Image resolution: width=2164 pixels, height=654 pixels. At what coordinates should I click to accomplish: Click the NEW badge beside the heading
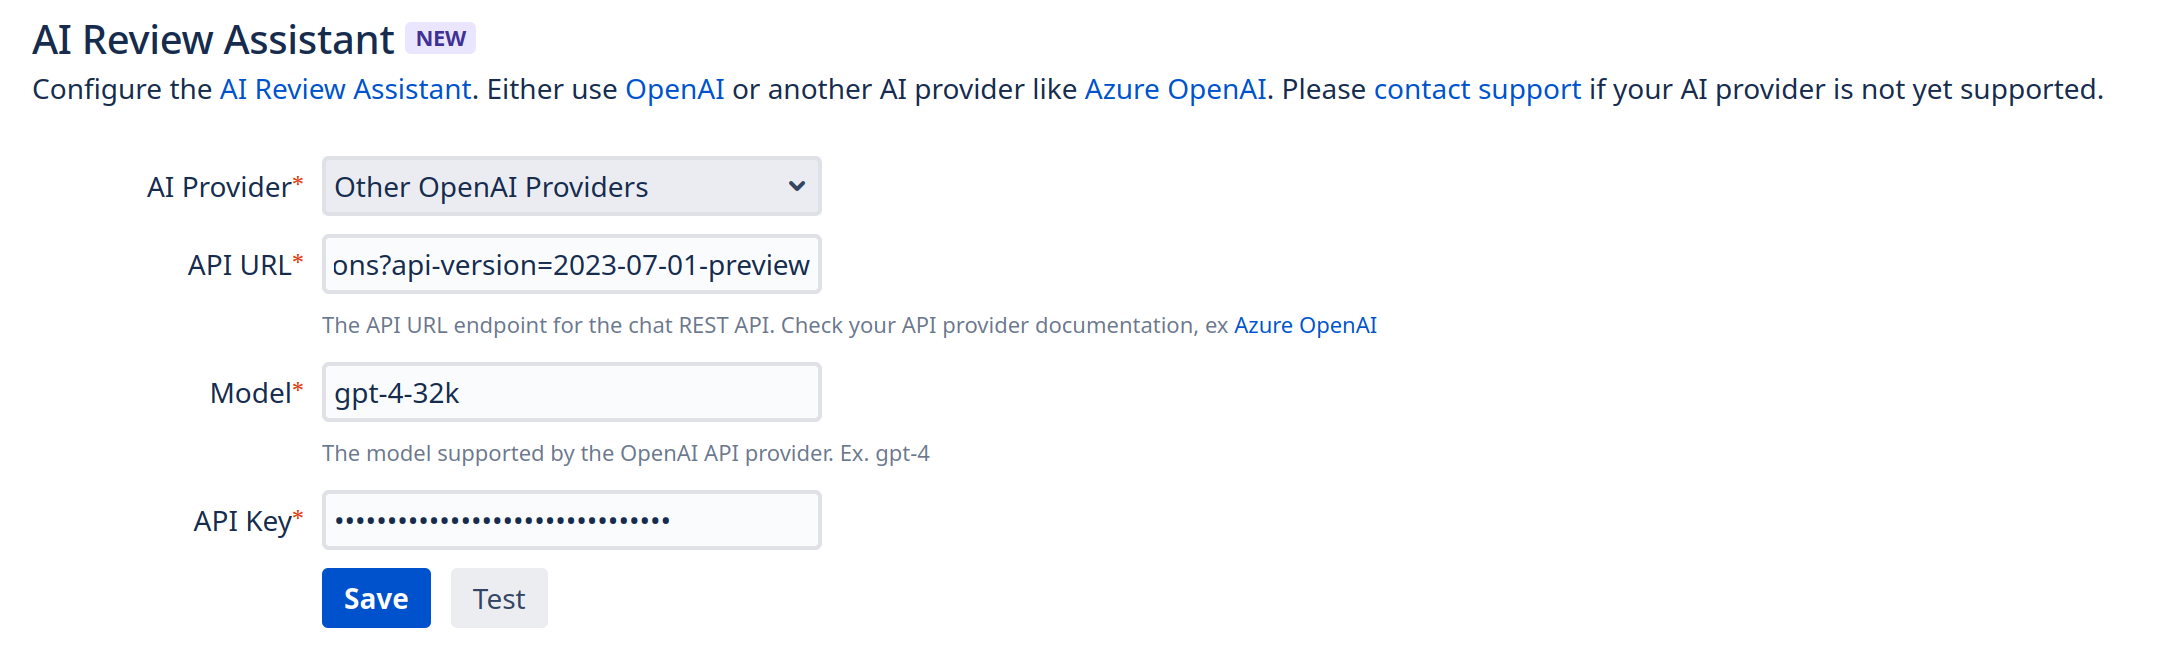tap(441, 39)
